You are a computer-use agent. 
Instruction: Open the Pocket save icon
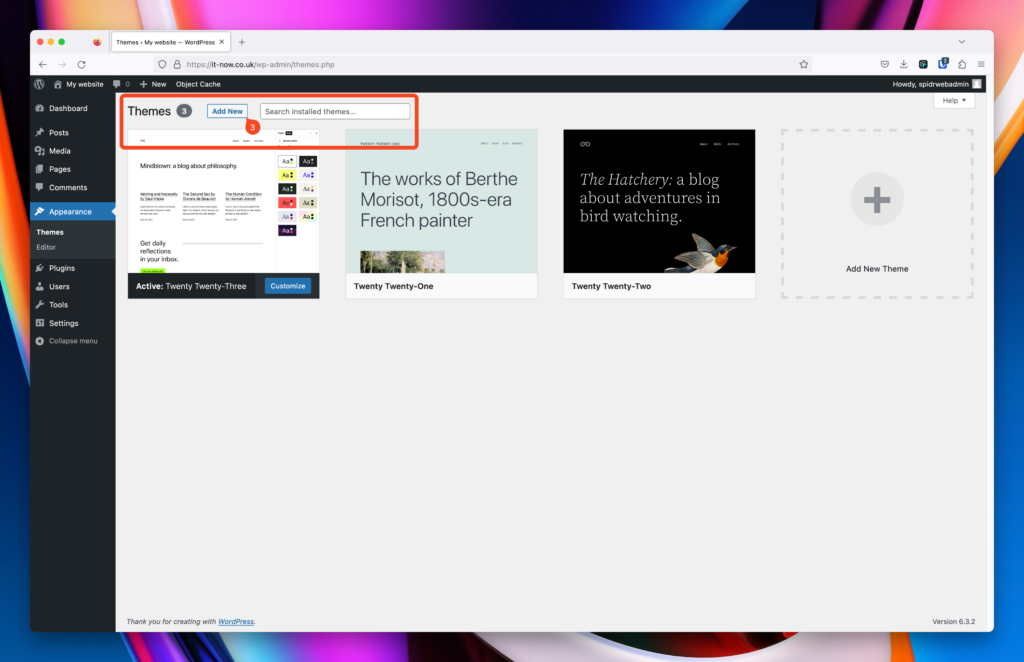[884, 65]
